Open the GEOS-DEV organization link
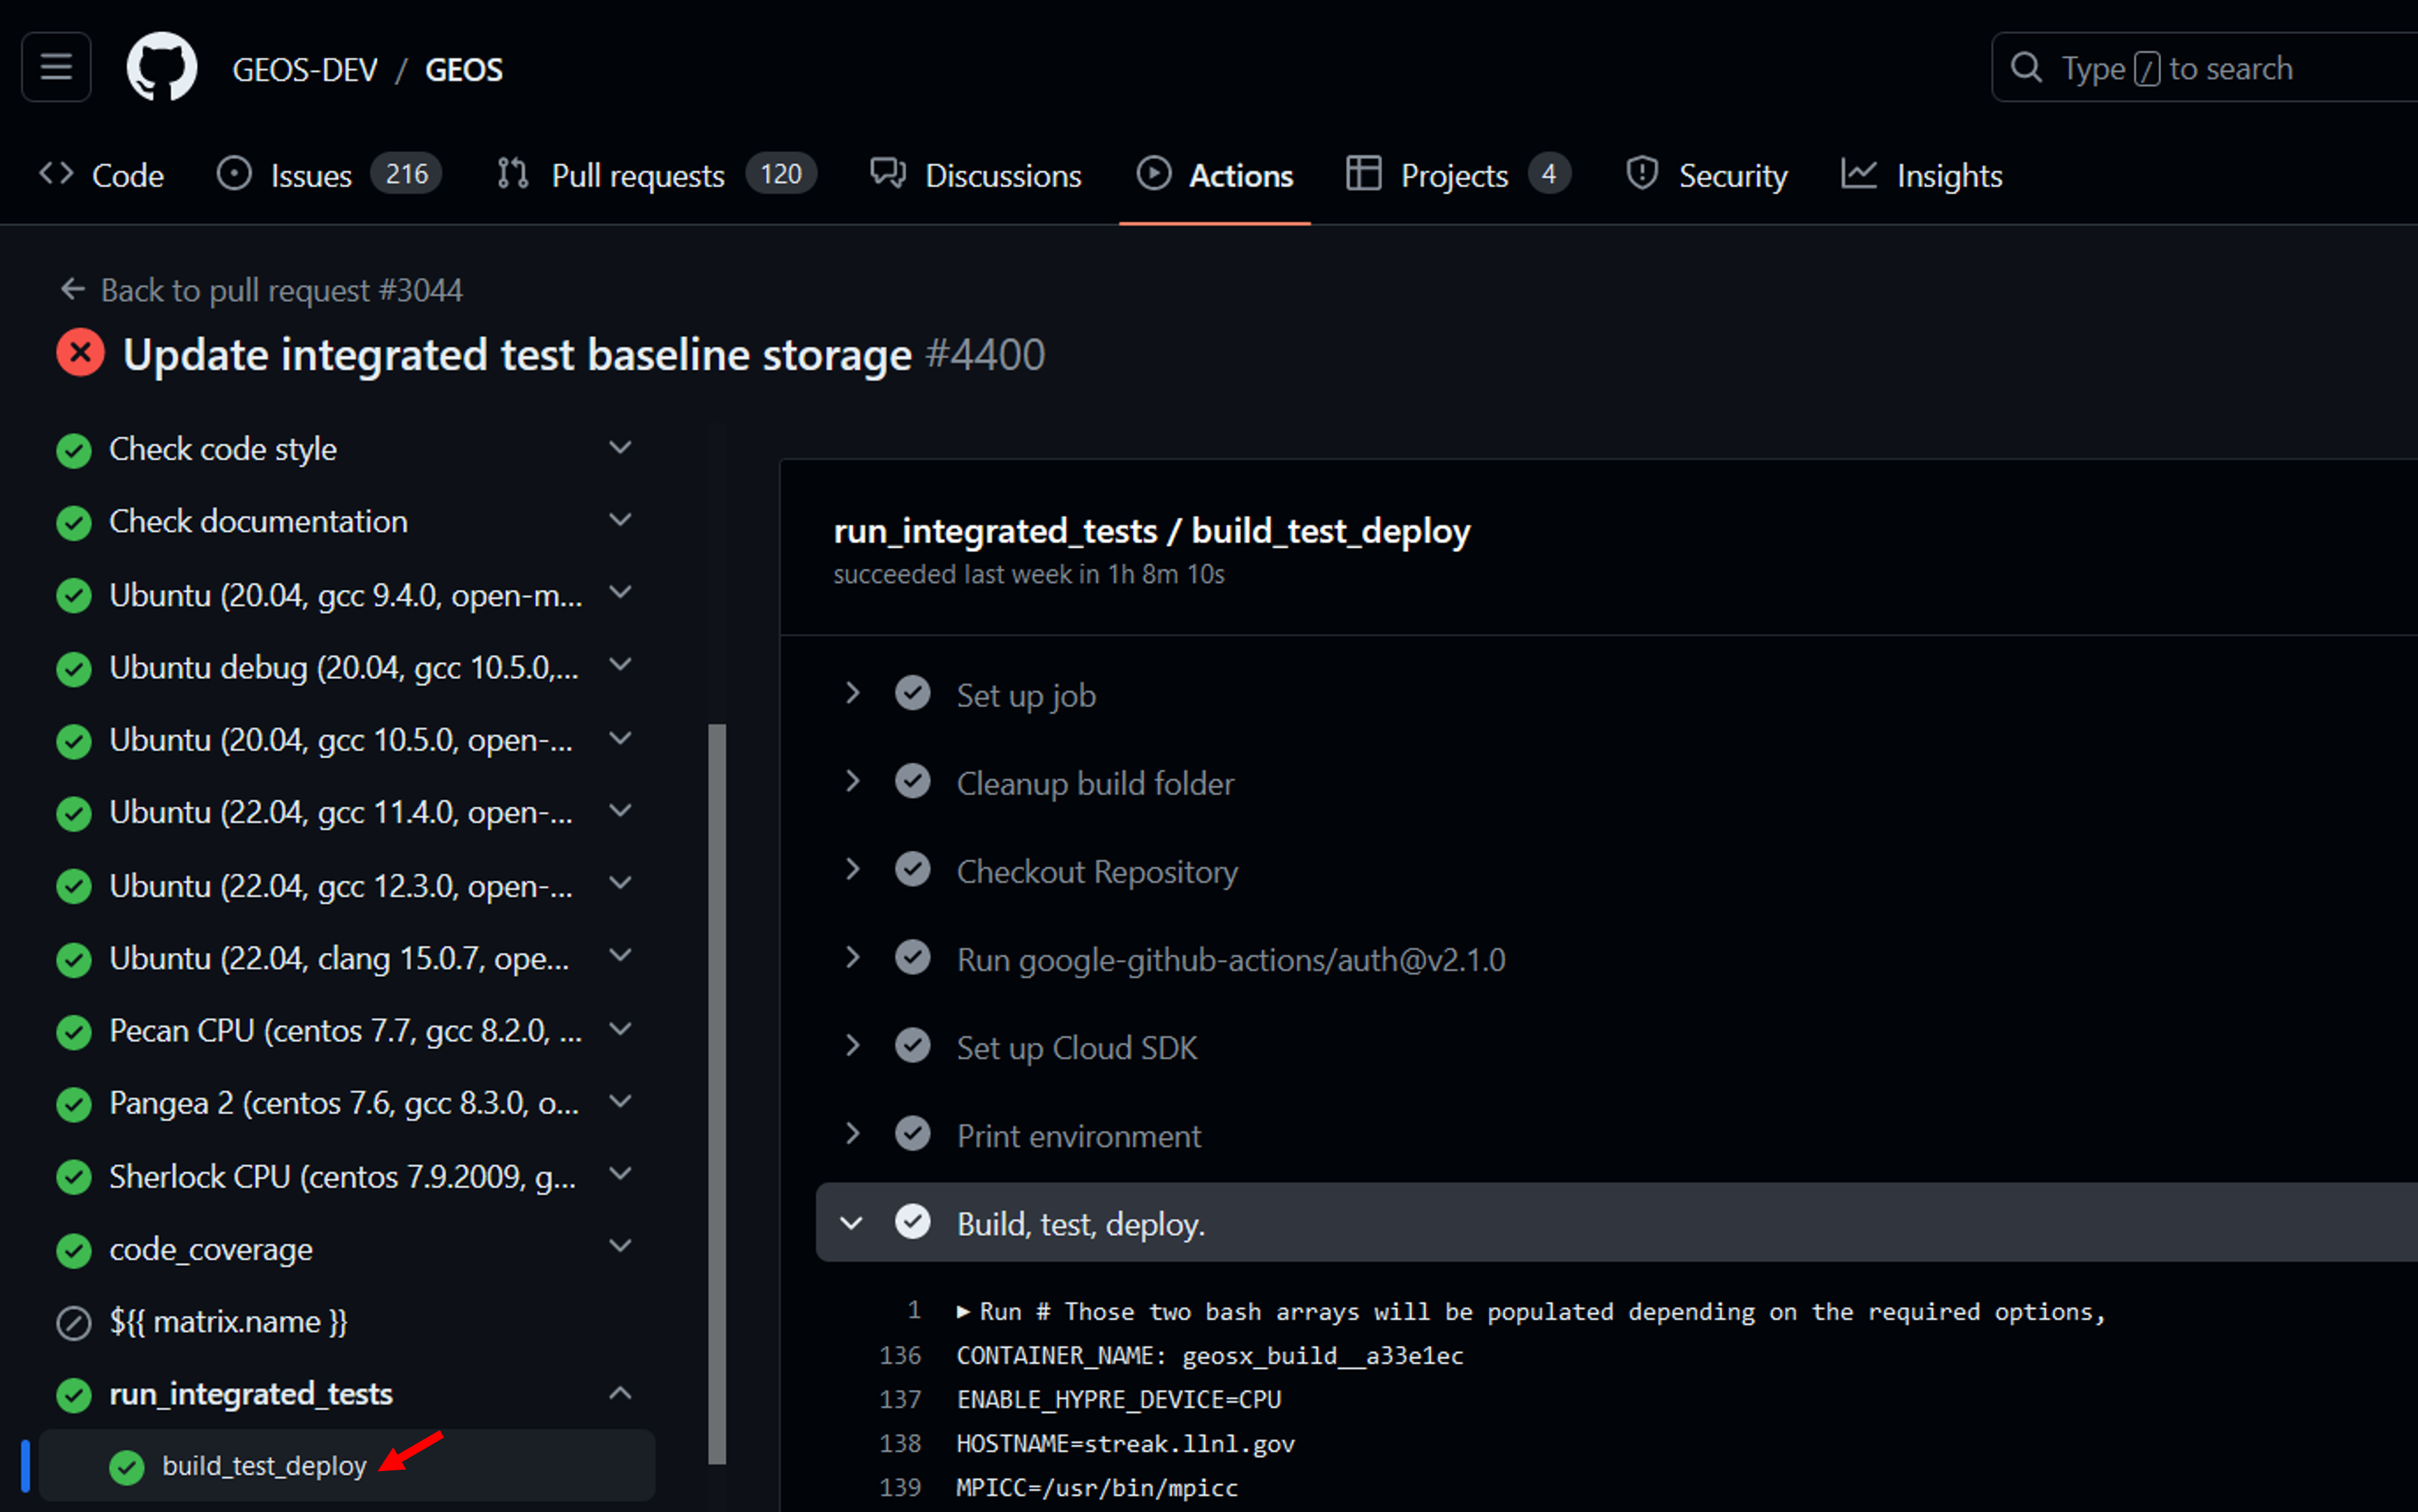Viewport: 2418px width, 1512px height. (305, 69)
